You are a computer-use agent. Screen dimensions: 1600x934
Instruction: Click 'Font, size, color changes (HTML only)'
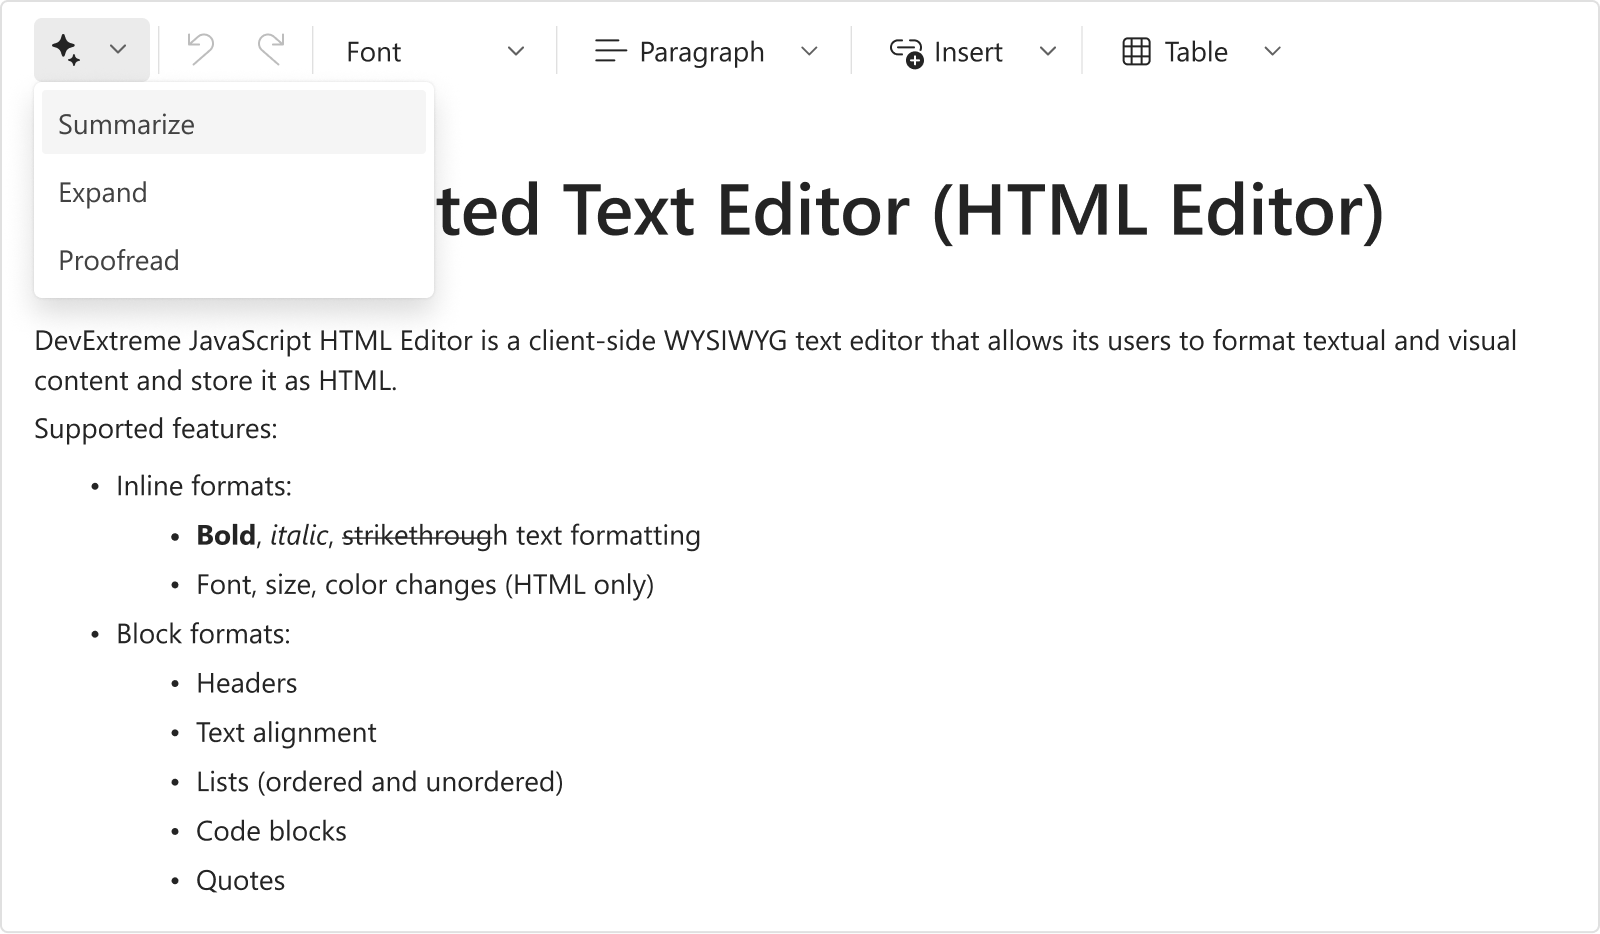coord(425,585)
